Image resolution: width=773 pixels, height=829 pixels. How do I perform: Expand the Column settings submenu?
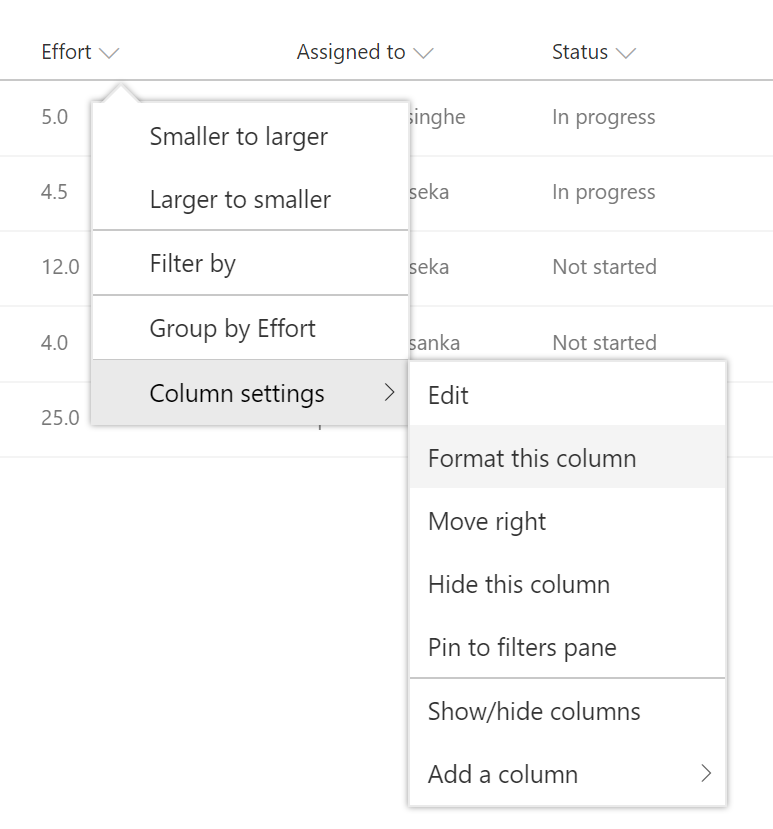[x=237, y=393]
